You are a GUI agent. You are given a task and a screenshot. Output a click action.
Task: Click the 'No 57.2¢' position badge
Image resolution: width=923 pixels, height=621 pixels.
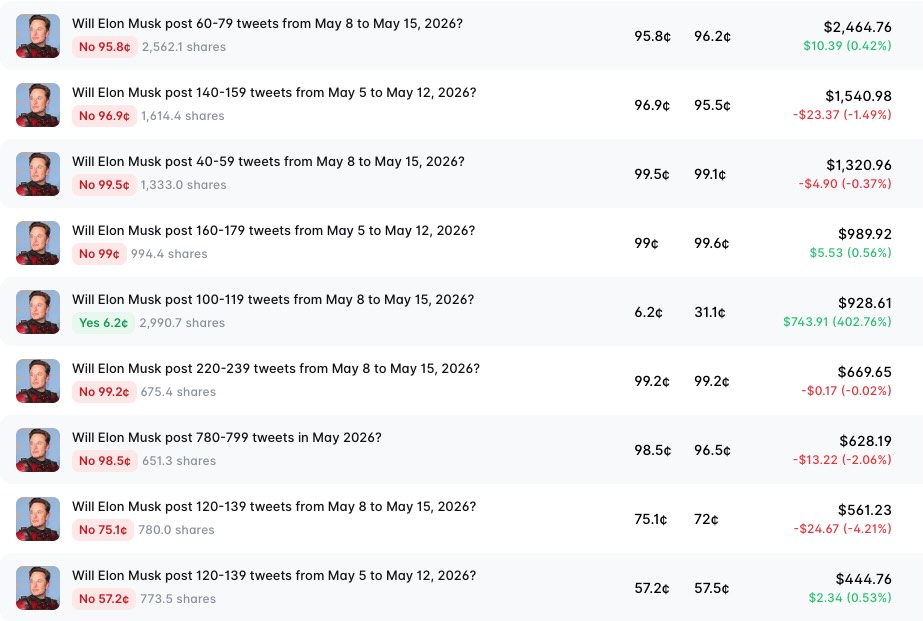(104, 599)
